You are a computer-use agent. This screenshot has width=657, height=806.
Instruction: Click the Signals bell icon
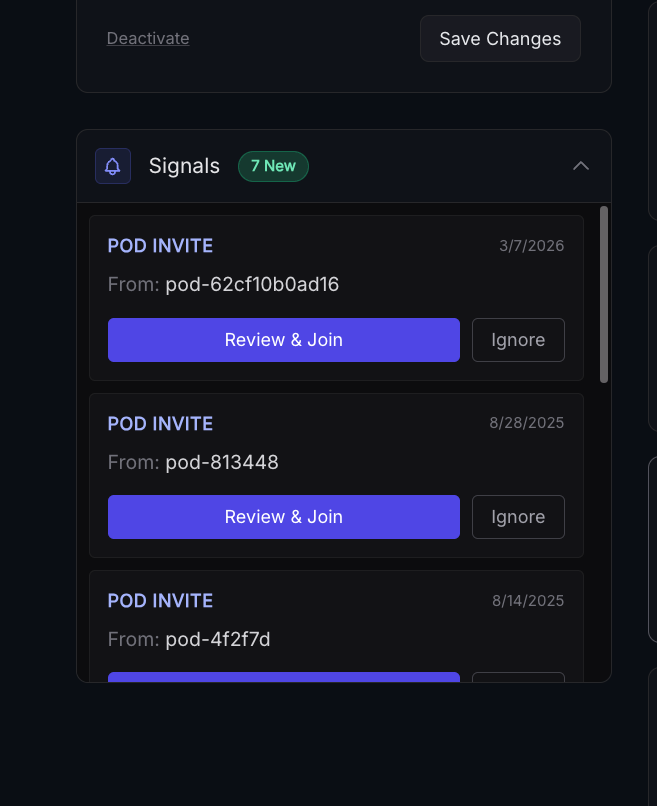point(113,166)
